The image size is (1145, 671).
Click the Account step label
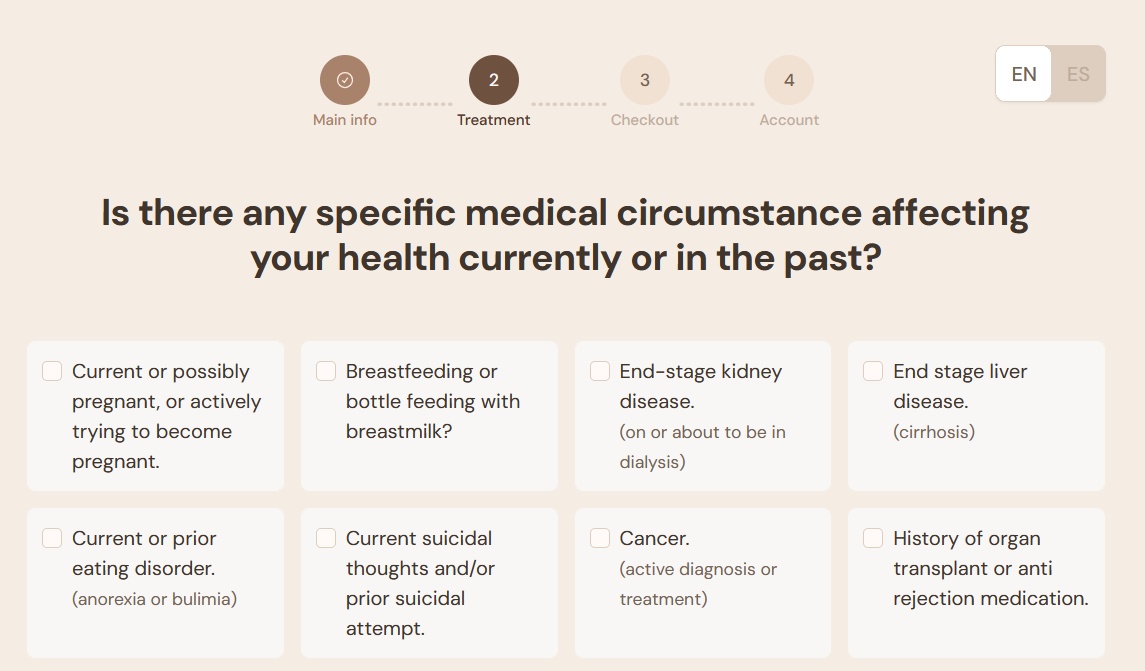789,120
